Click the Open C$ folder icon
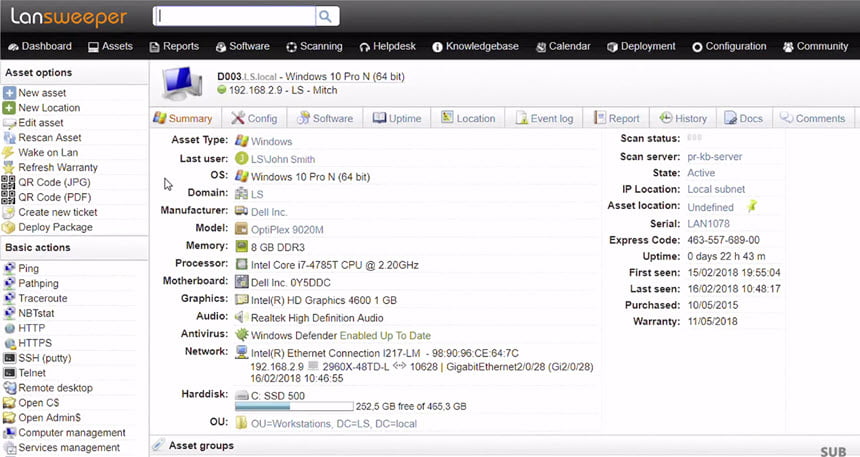 point(9,403)
